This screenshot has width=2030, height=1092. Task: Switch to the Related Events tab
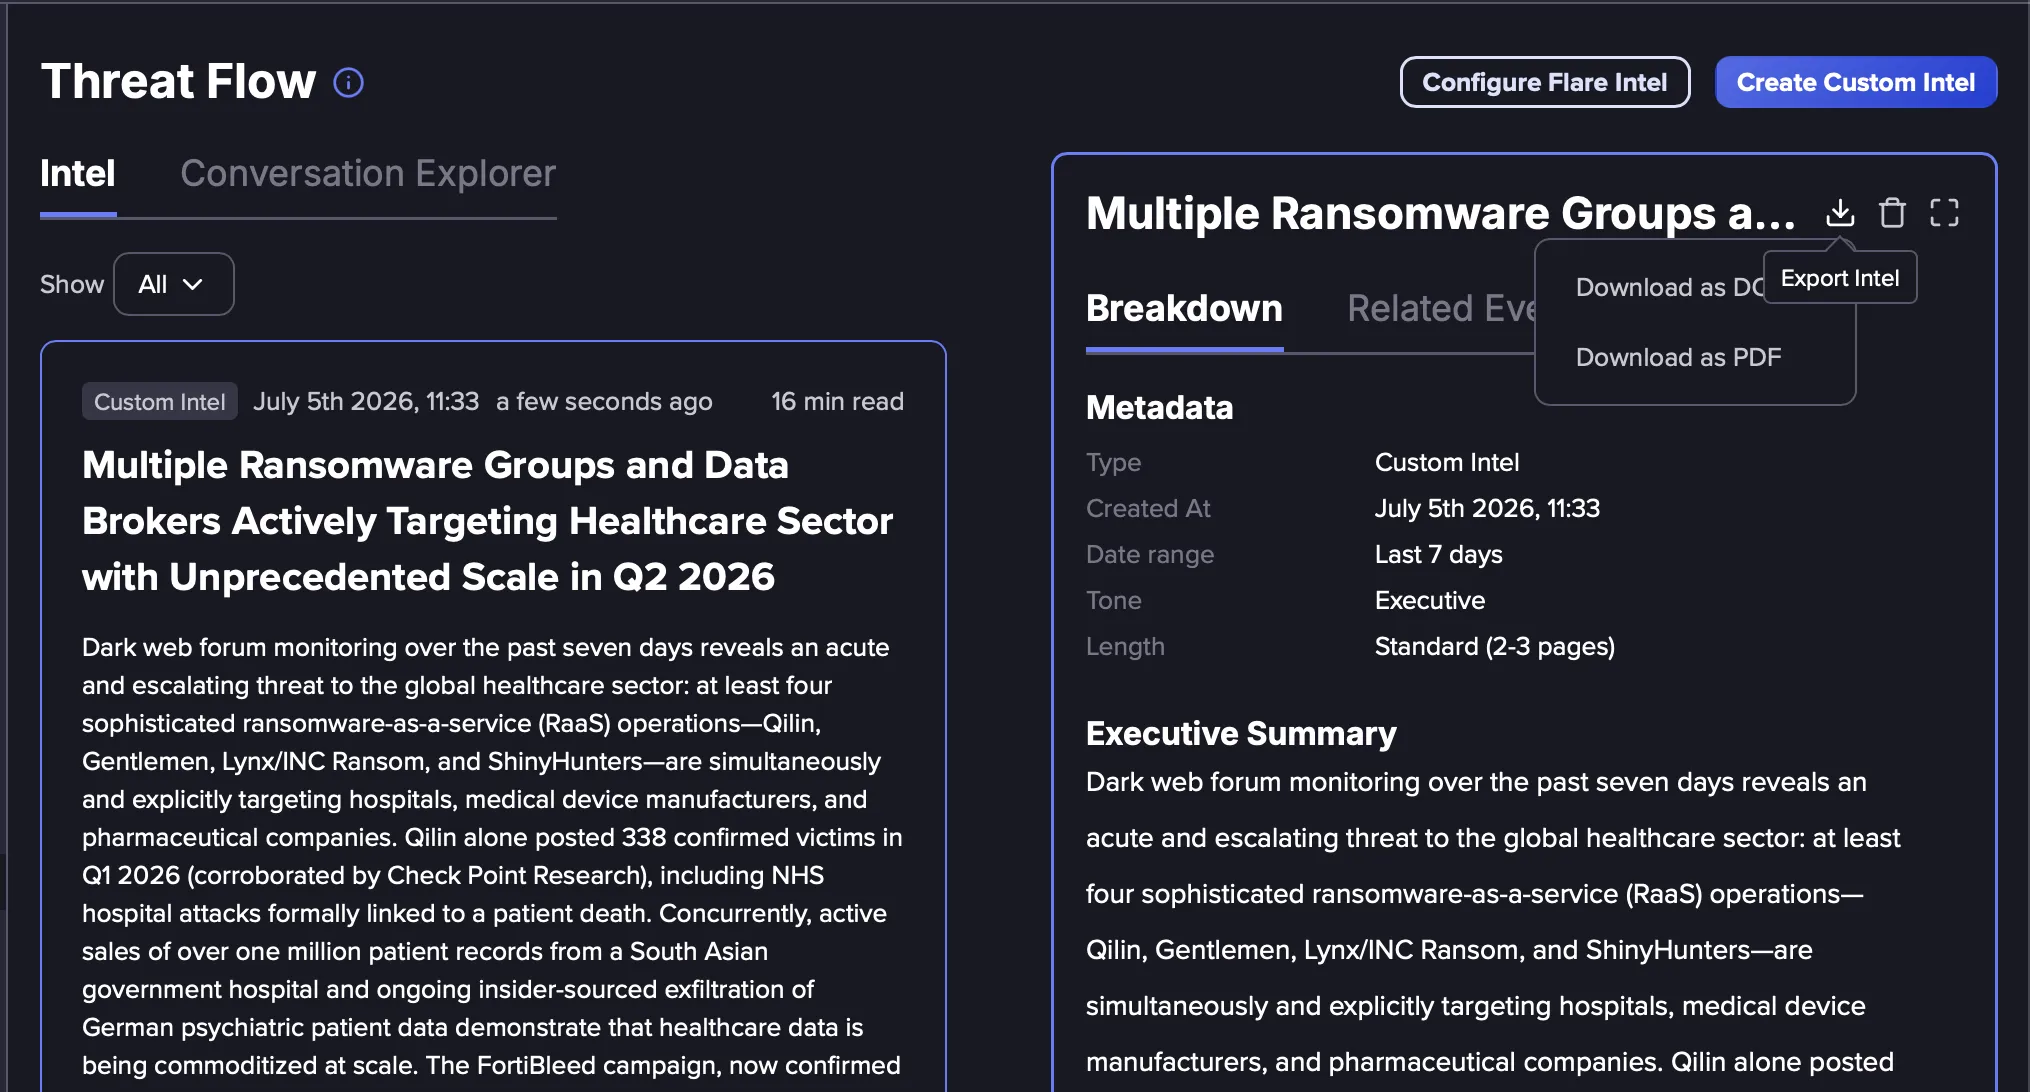pyautogui.click(x=1441, y=308)
